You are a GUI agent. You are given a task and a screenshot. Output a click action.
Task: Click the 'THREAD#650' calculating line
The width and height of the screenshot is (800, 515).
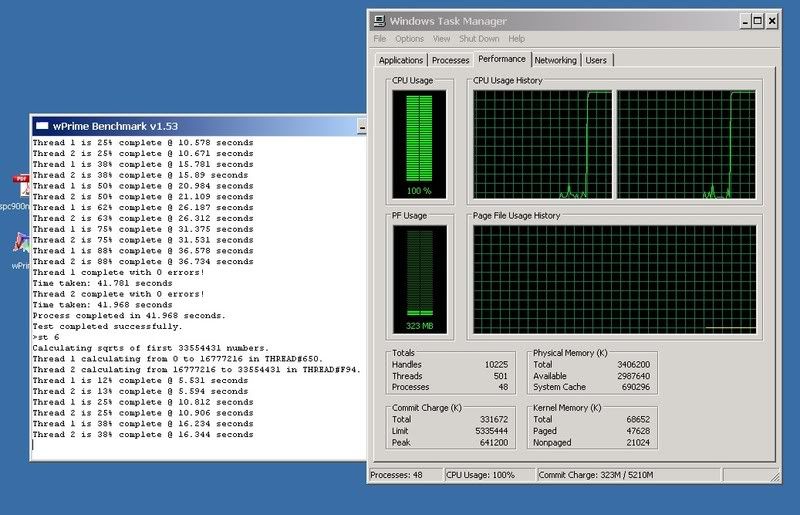pyautogui.click(x=178, y=359)
